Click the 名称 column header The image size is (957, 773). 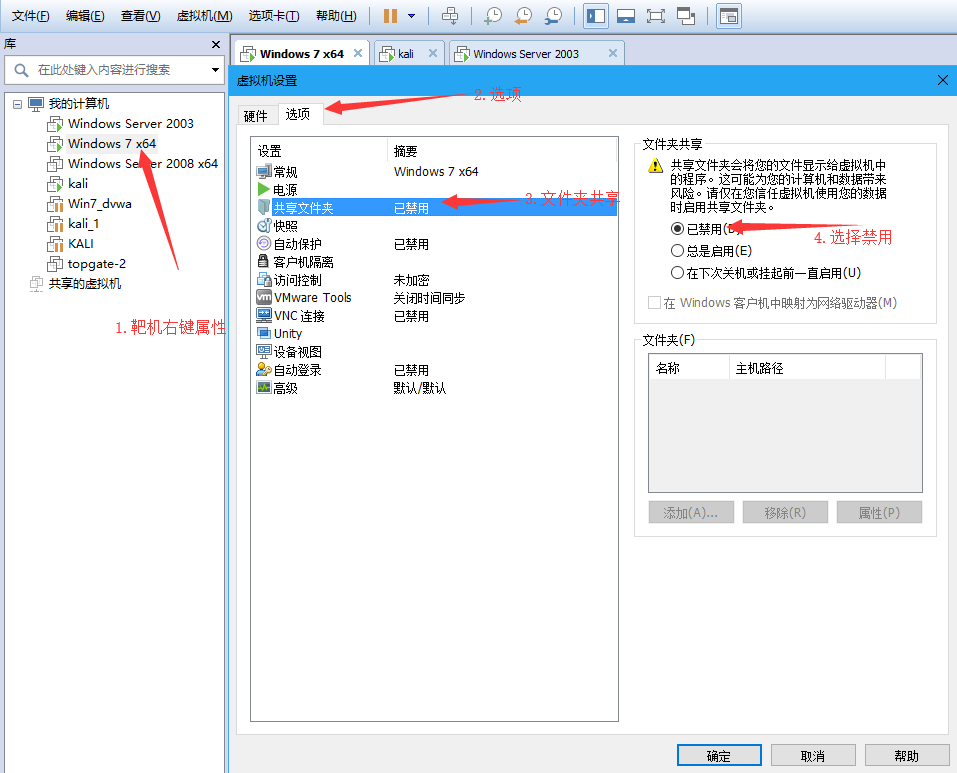tap(689, 368)
